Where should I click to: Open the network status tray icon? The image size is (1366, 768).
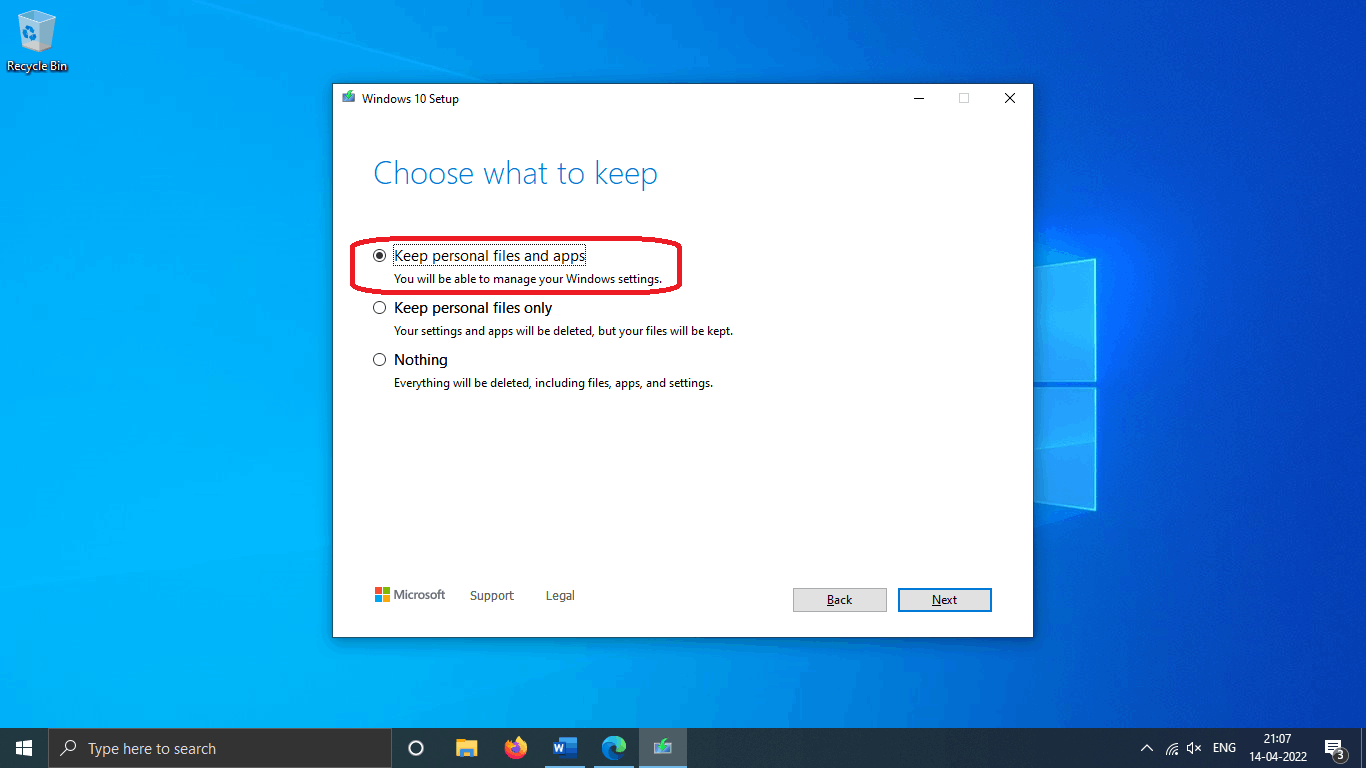[x=1172, y=748]
